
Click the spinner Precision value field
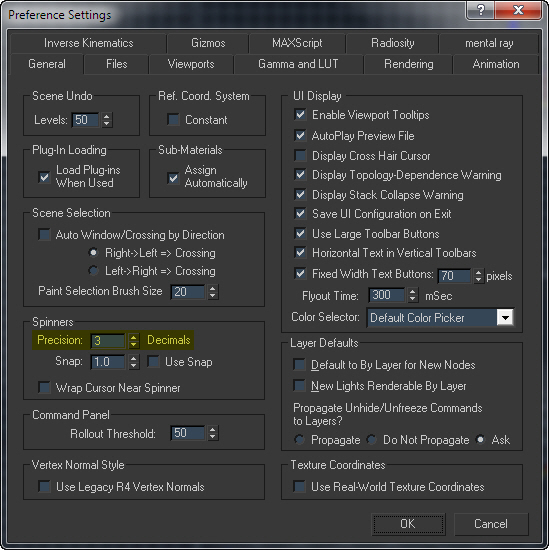coord(108,341)
